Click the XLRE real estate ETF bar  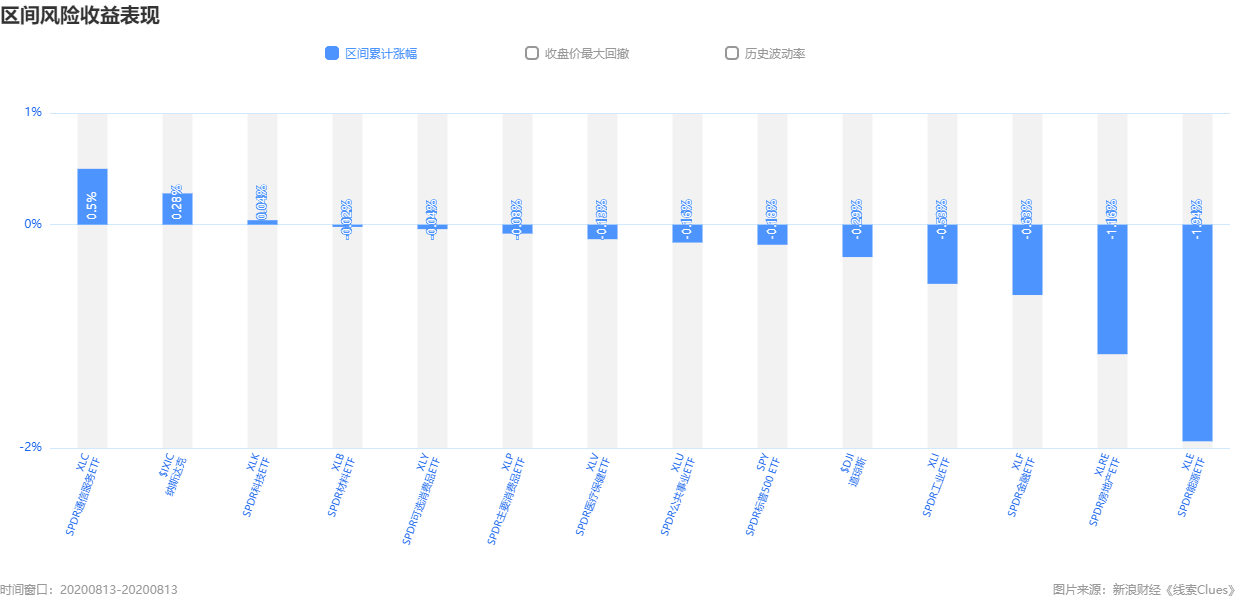(x=1112, y=289)
